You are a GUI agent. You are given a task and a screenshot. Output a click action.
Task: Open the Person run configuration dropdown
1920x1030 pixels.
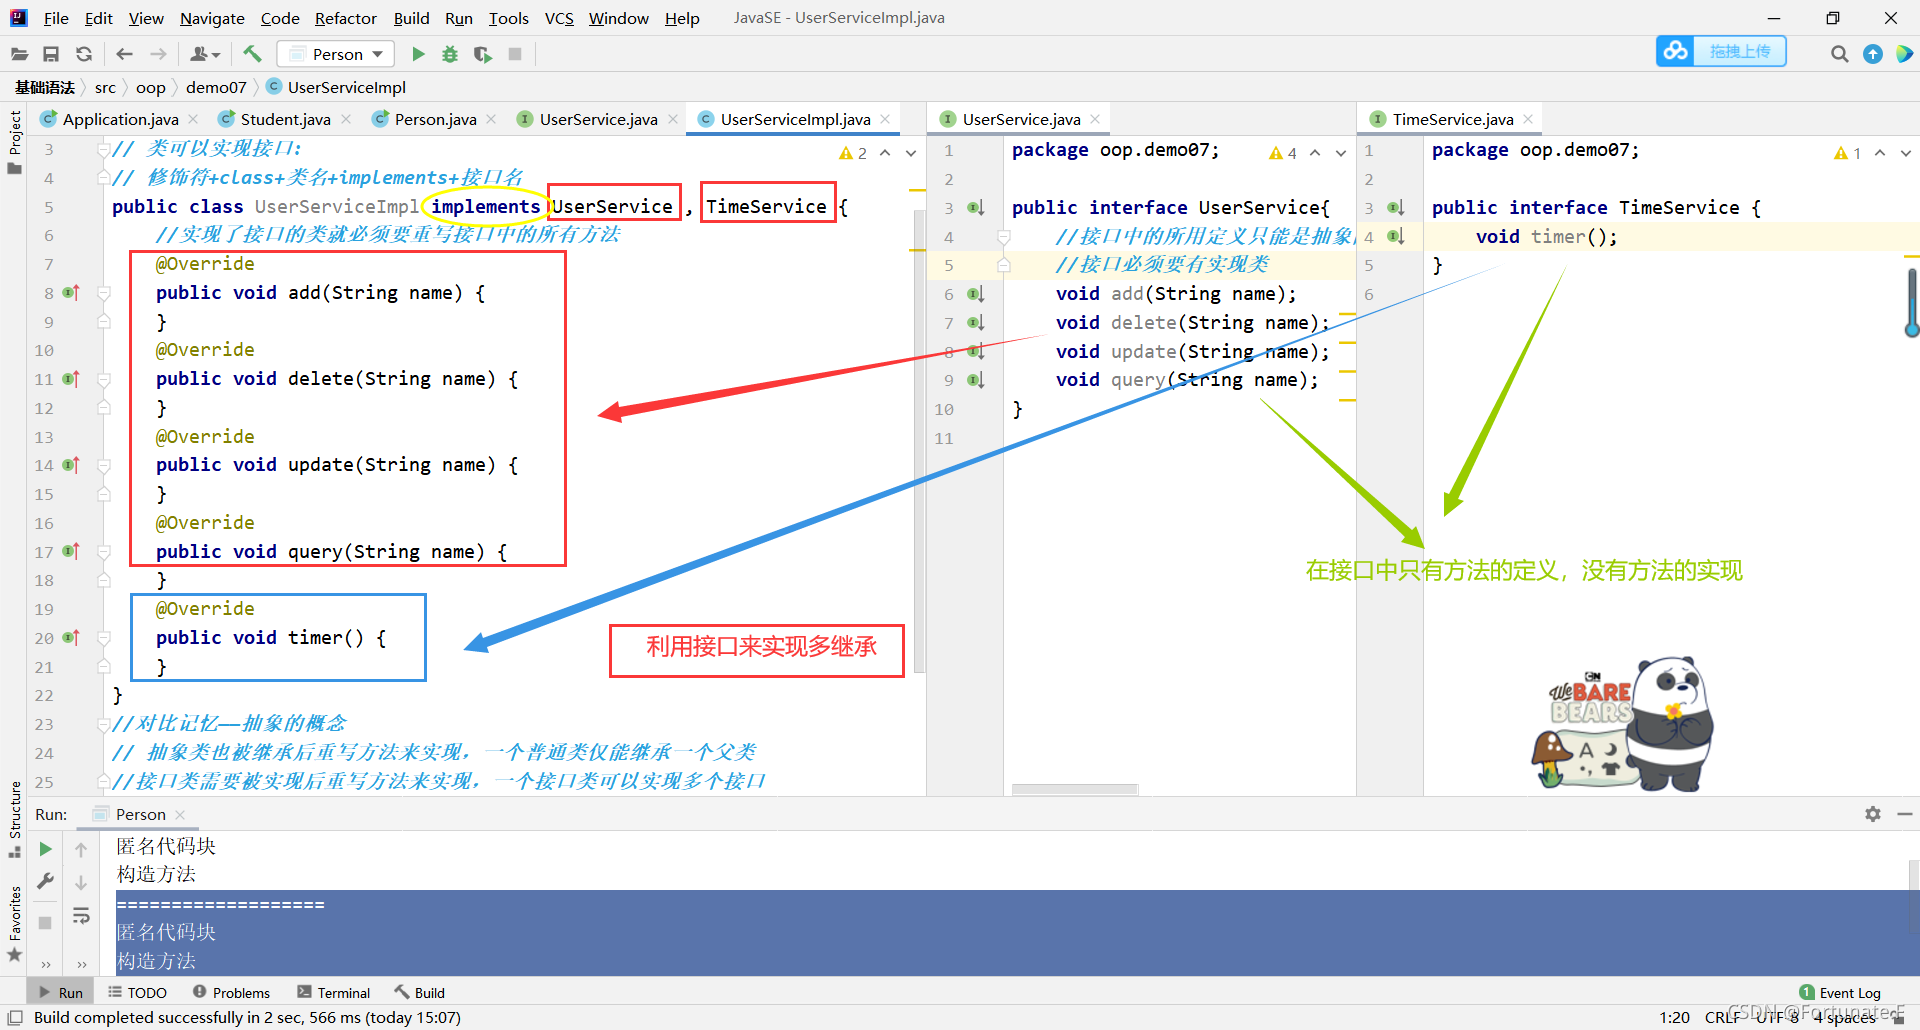coord(336,54)
